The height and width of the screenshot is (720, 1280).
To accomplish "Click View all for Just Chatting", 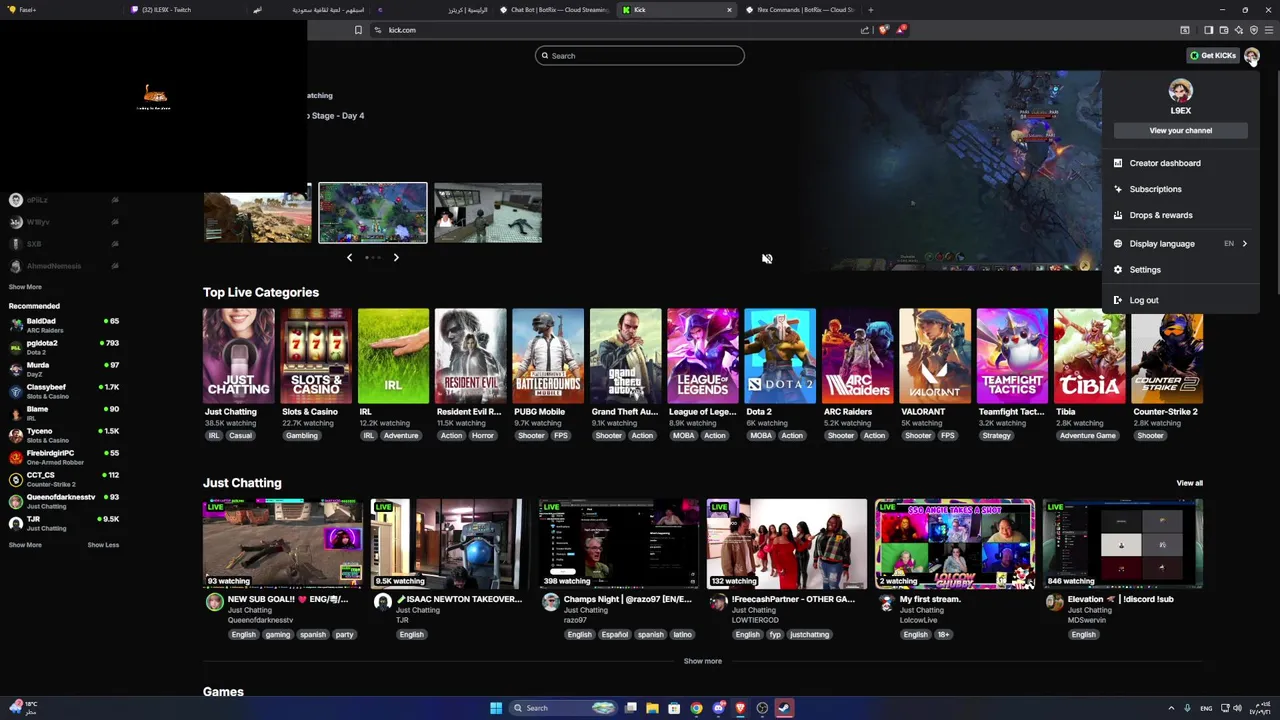I will [1189, 483].
